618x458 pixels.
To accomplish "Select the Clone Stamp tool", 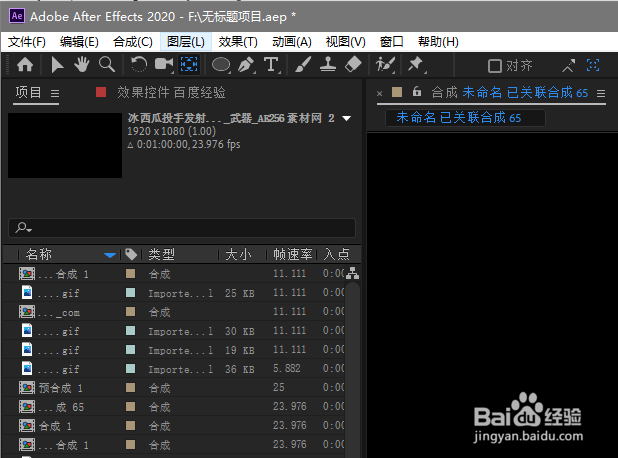I will click(328, 65).
